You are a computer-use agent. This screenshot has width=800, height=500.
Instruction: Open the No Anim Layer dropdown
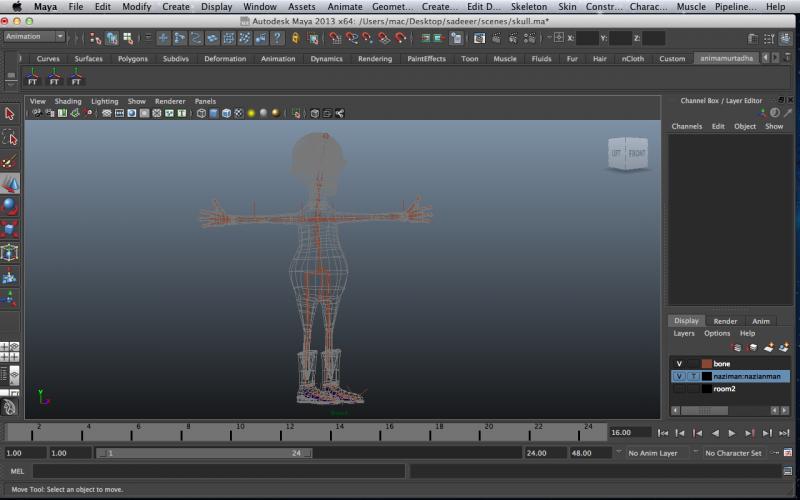[652, 453]
